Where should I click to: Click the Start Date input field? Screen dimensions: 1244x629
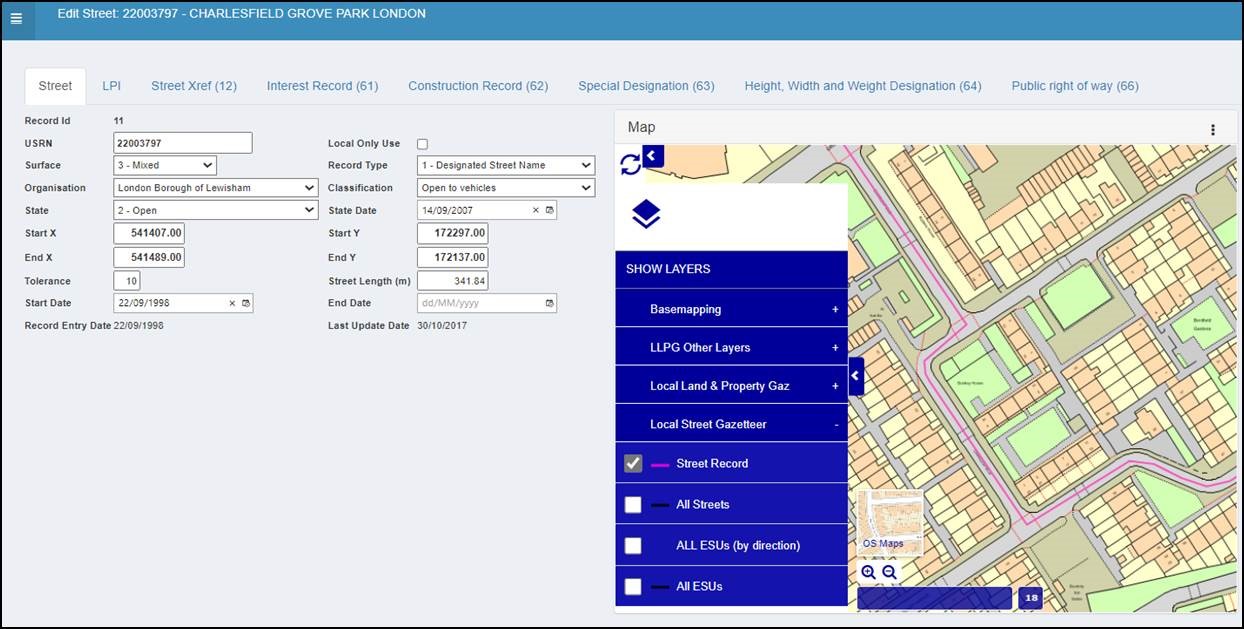point(184,303)
